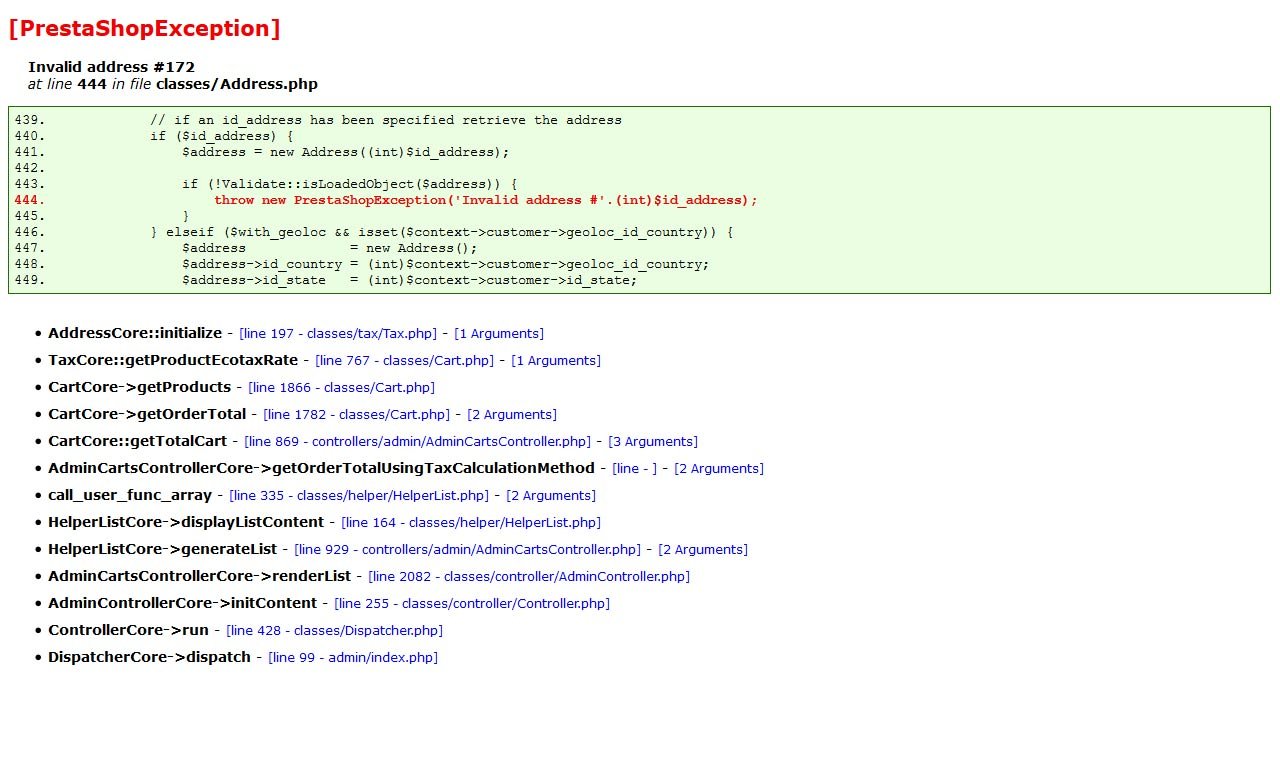Screen dimensions: 1280x761
Task: Open the line 164 classes/helper/HelperList.php link
Action: click(x=471, y=523)
